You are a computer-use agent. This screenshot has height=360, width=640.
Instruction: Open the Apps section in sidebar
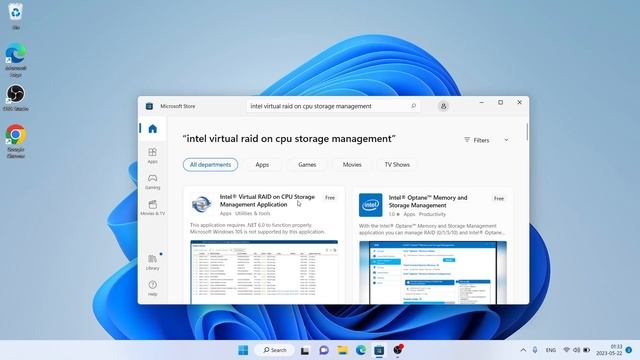pos(153,156)
